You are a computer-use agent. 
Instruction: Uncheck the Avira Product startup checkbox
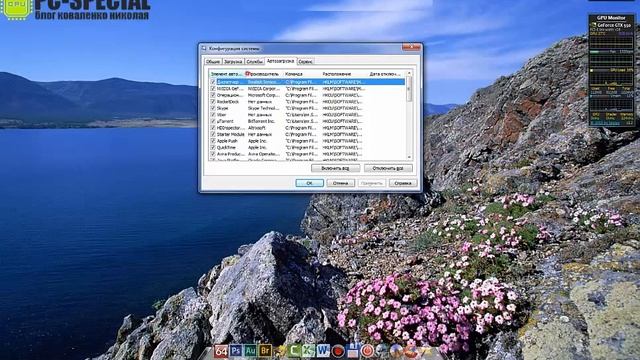[213, 154]
